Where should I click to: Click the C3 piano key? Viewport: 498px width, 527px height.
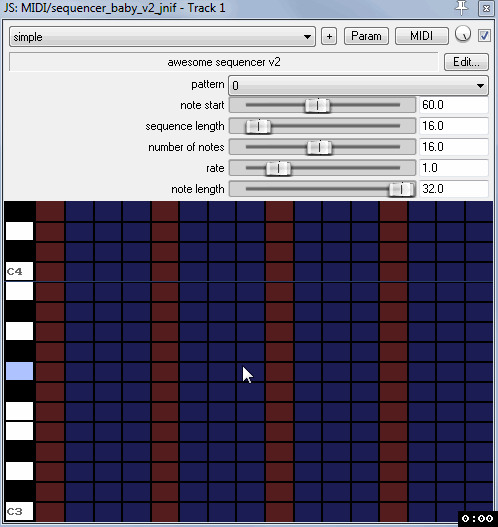(19, 511)
